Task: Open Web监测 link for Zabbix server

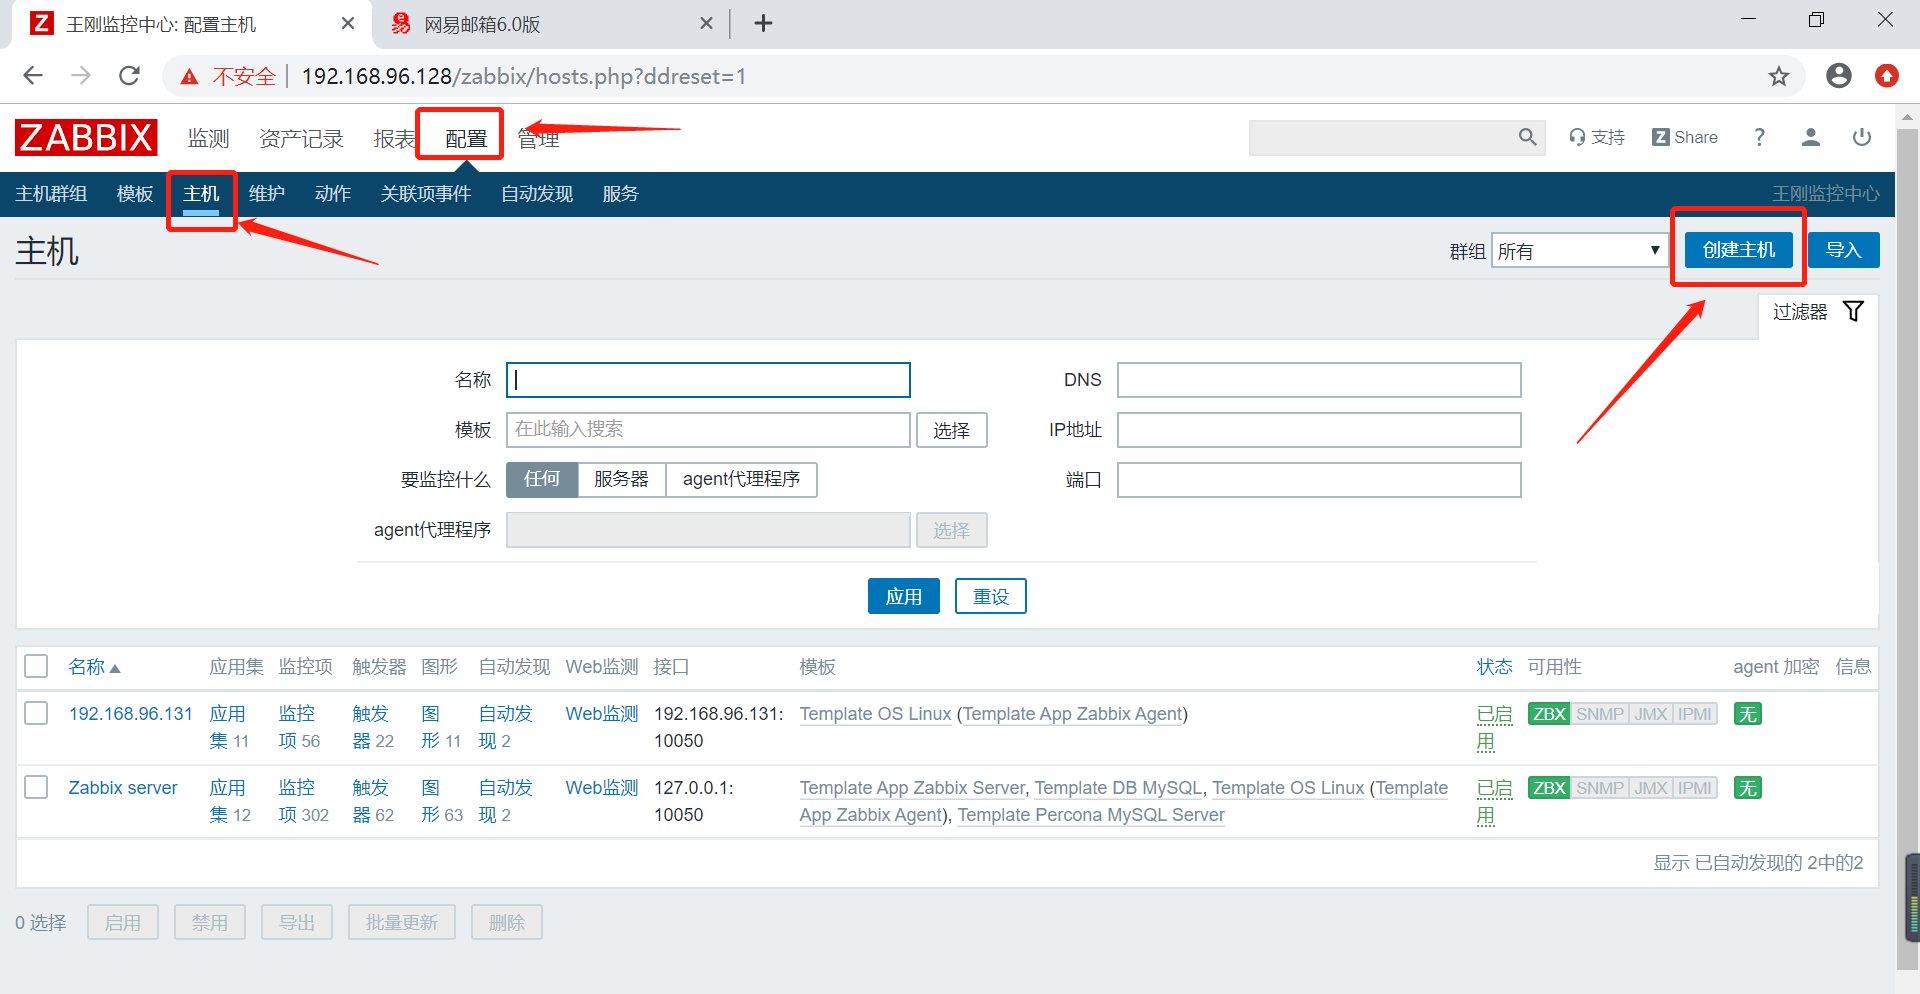Action: pyautogui.click(x=602, y=788)
